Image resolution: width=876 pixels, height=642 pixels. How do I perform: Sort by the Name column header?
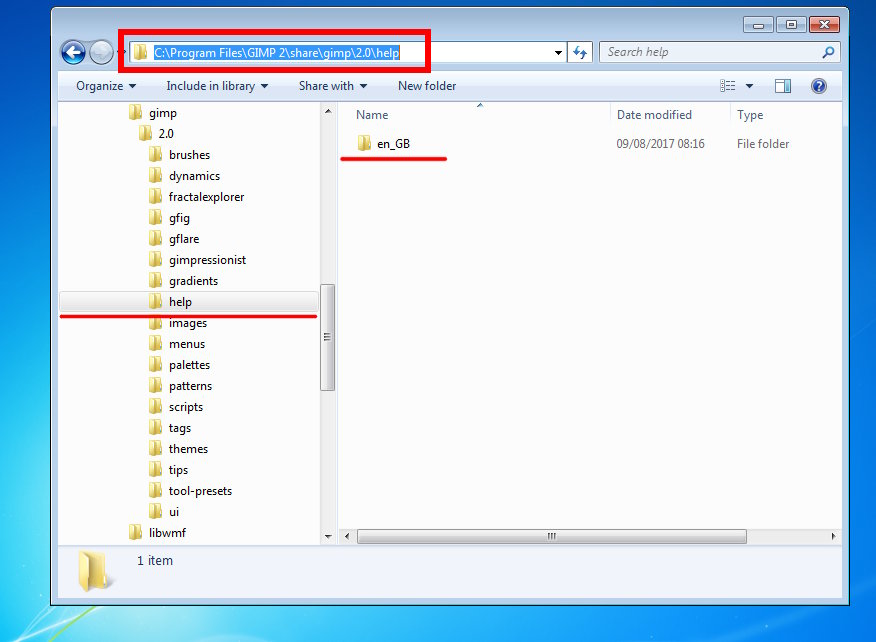[x=372, y=115]
